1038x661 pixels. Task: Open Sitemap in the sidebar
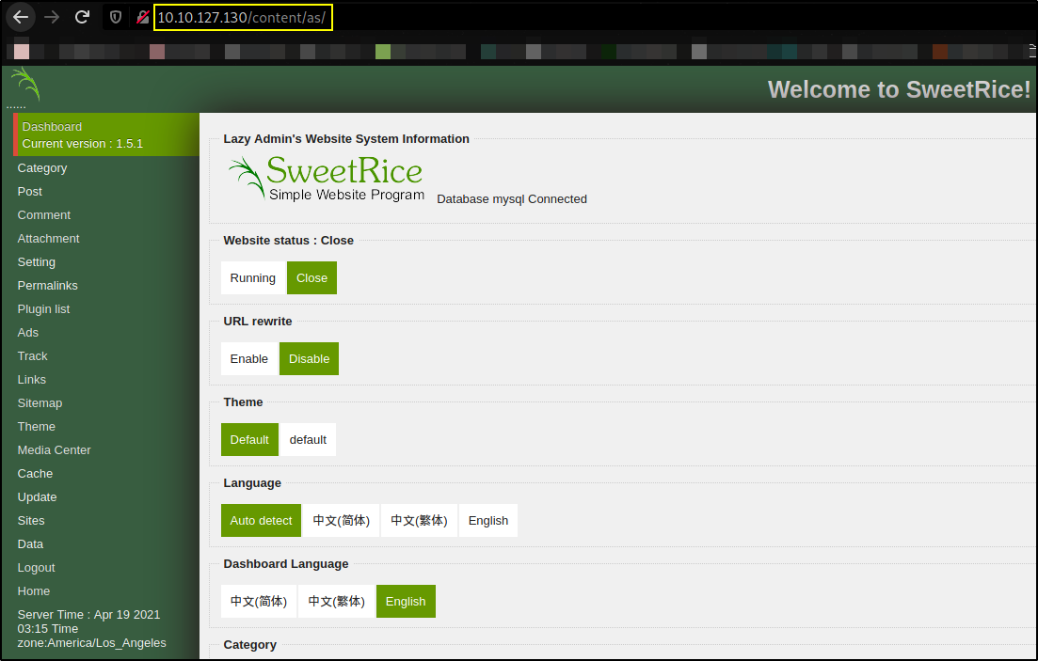click(40, 403)
